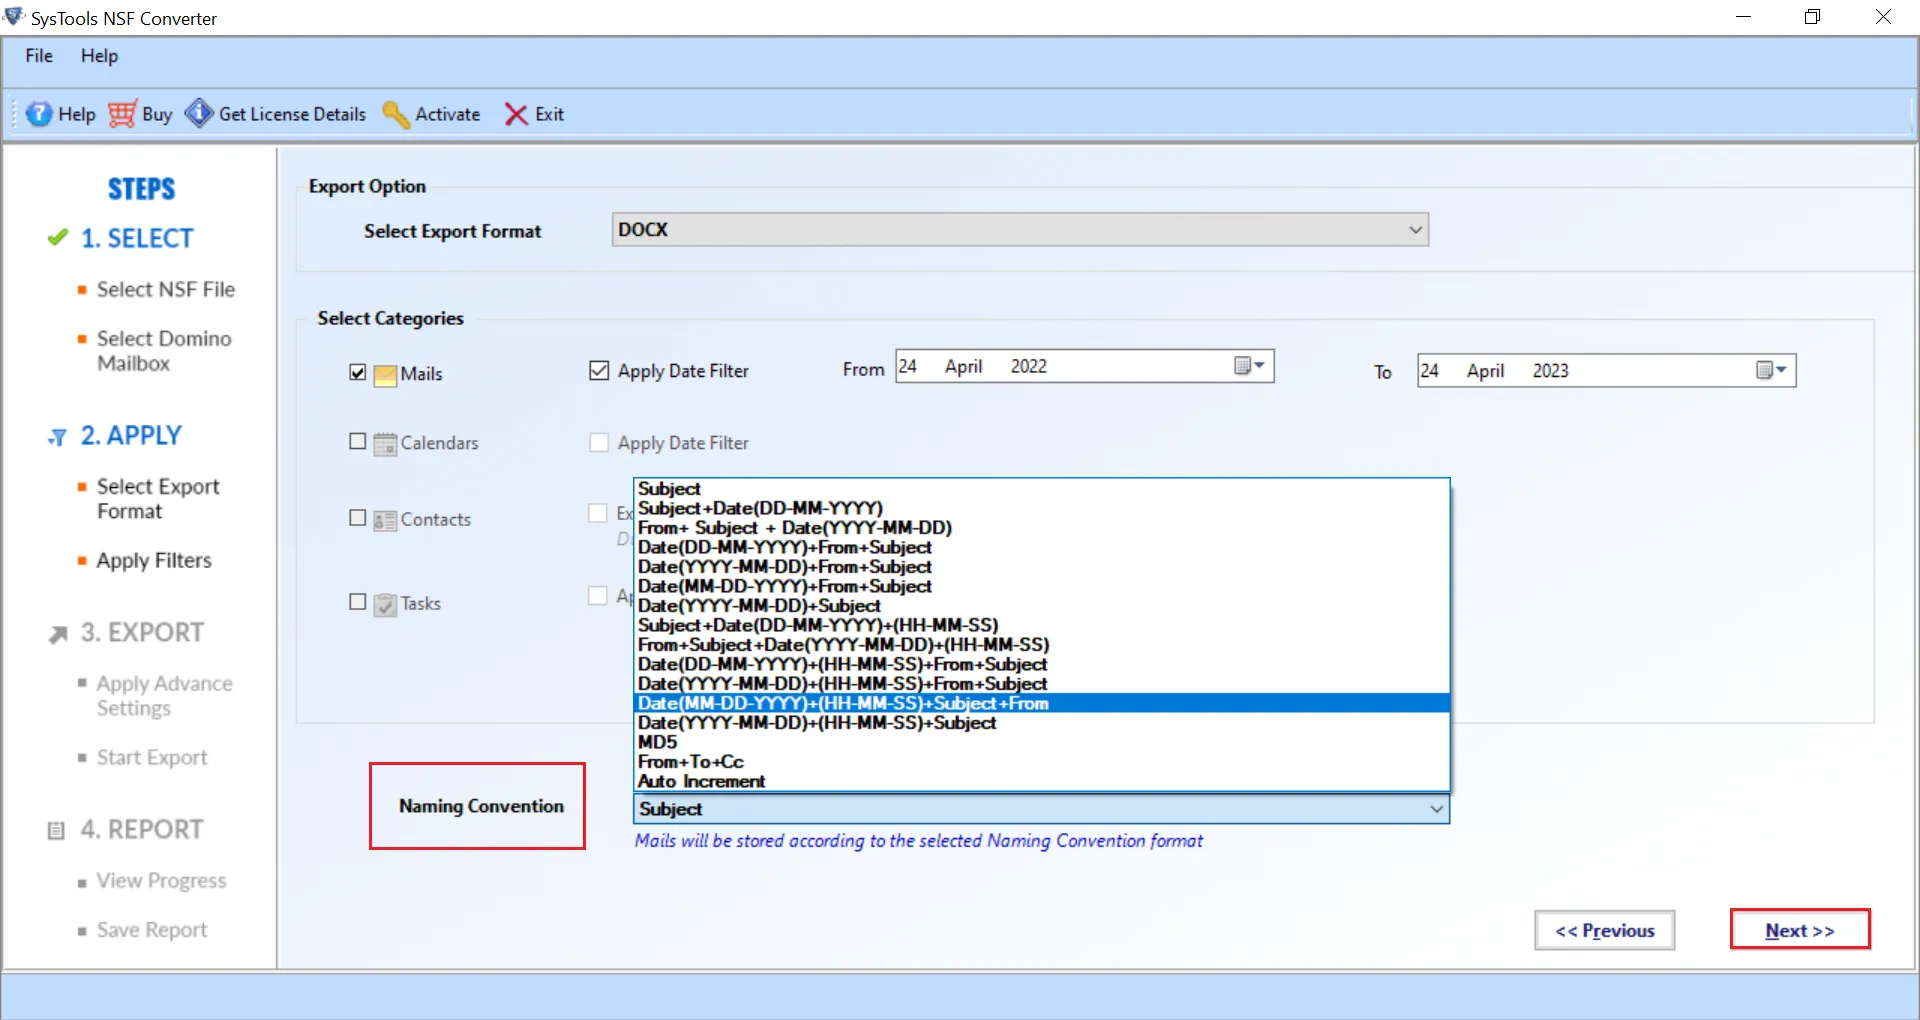The height and width of the screenshot is (1020, 1920).
Task: Open the To date calendar picker icon
Action: tap(1770, 371)
